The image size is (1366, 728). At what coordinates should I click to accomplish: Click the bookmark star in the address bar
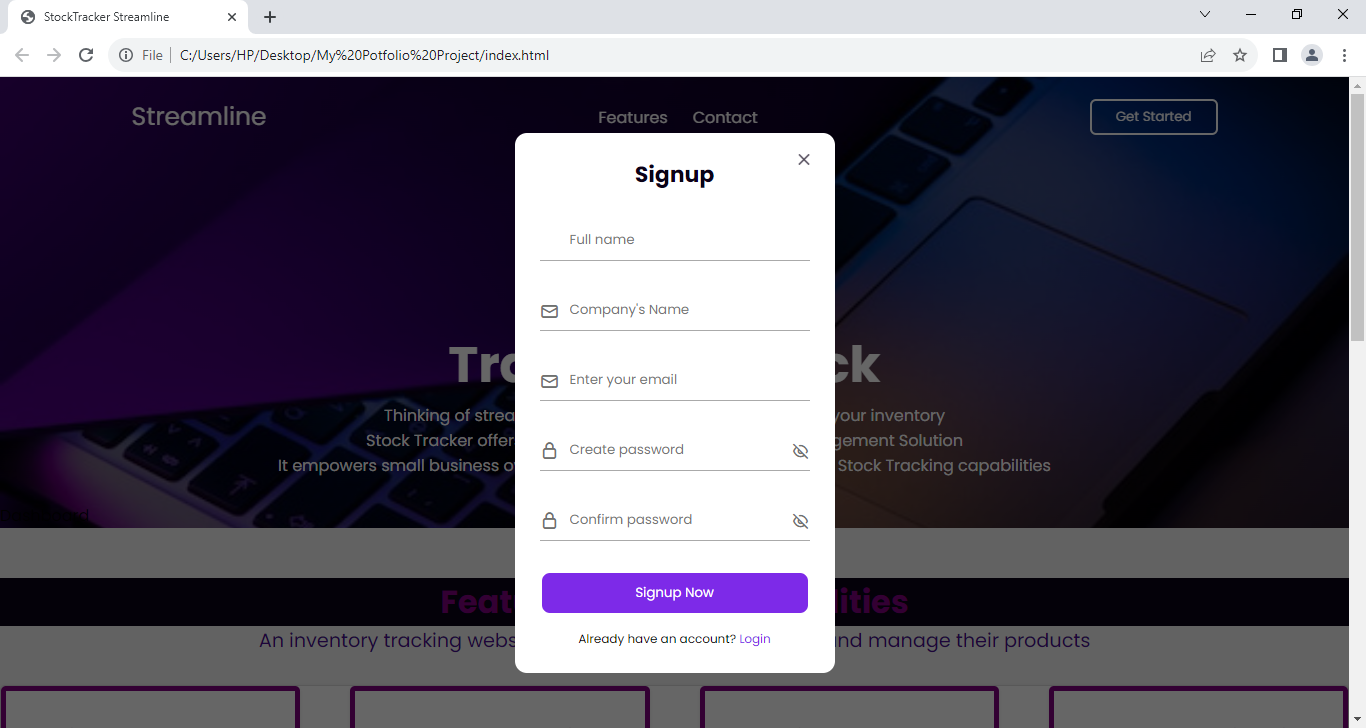click(x=1240, y=55)
